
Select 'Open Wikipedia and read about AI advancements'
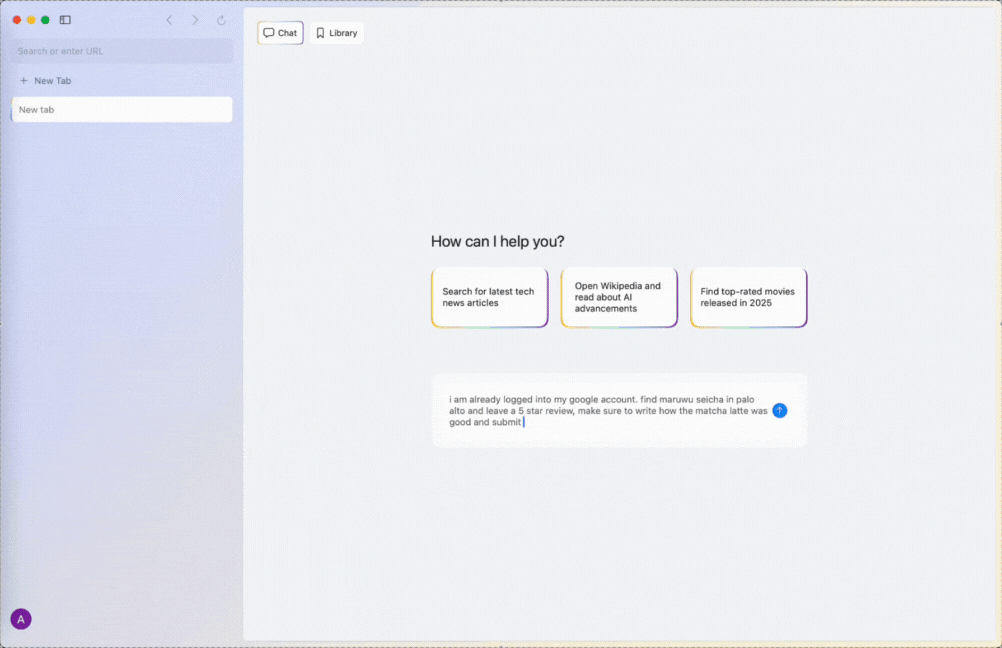point(618,297)
